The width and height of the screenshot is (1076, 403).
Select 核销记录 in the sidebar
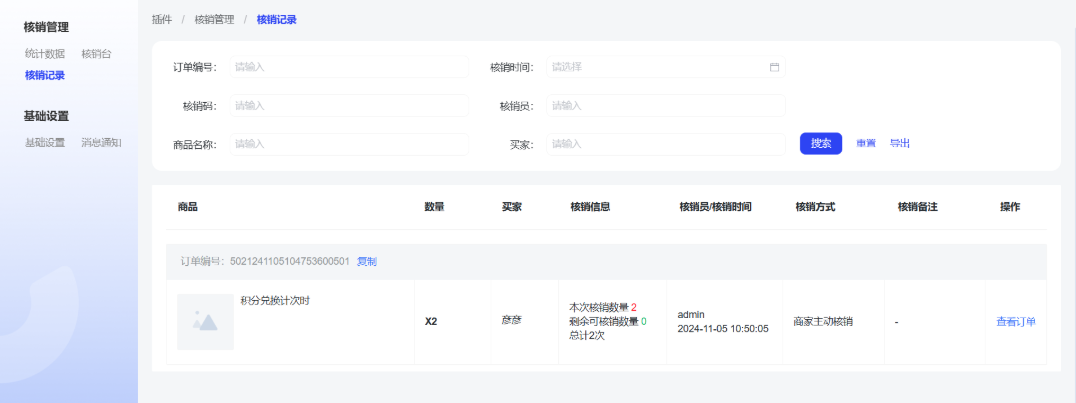tap(45, 75)
